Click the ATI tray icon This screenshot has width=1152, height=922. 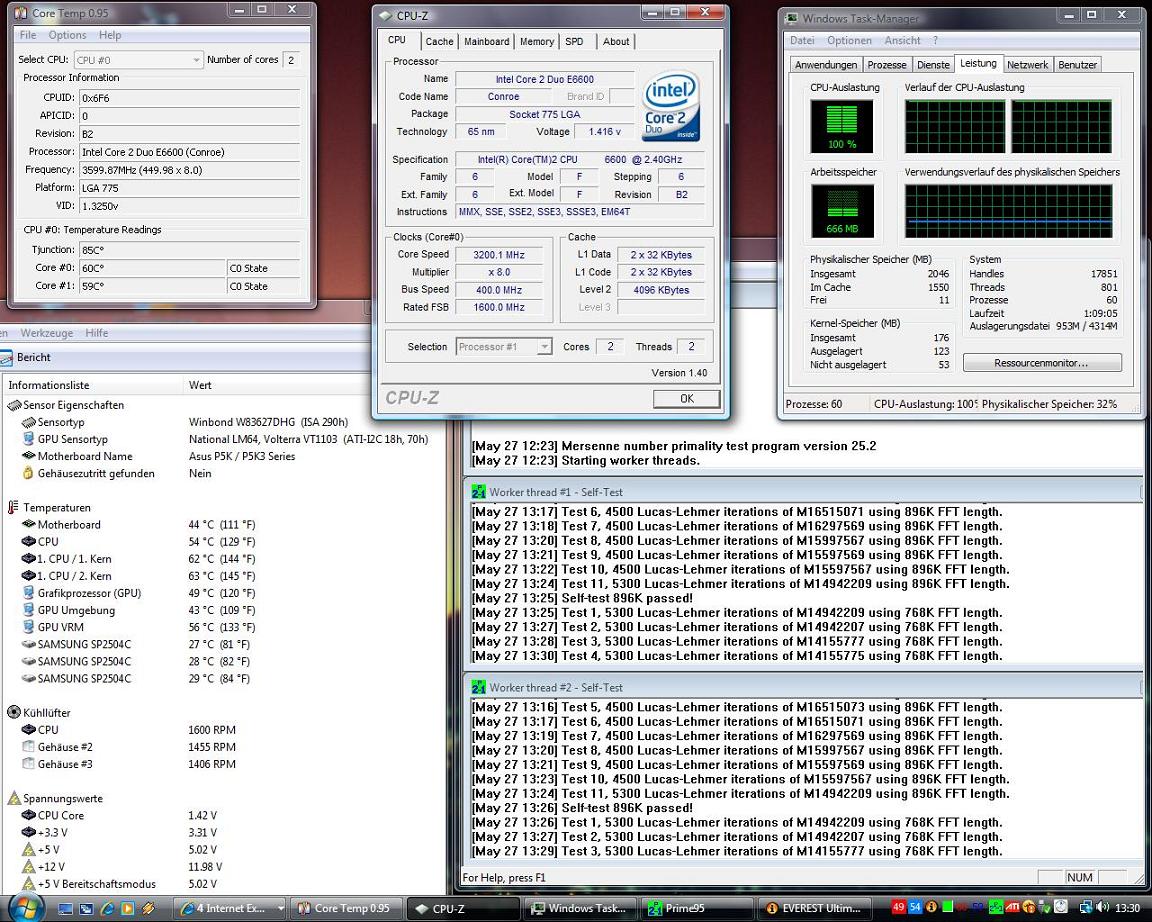click(x=1012, y=907)
